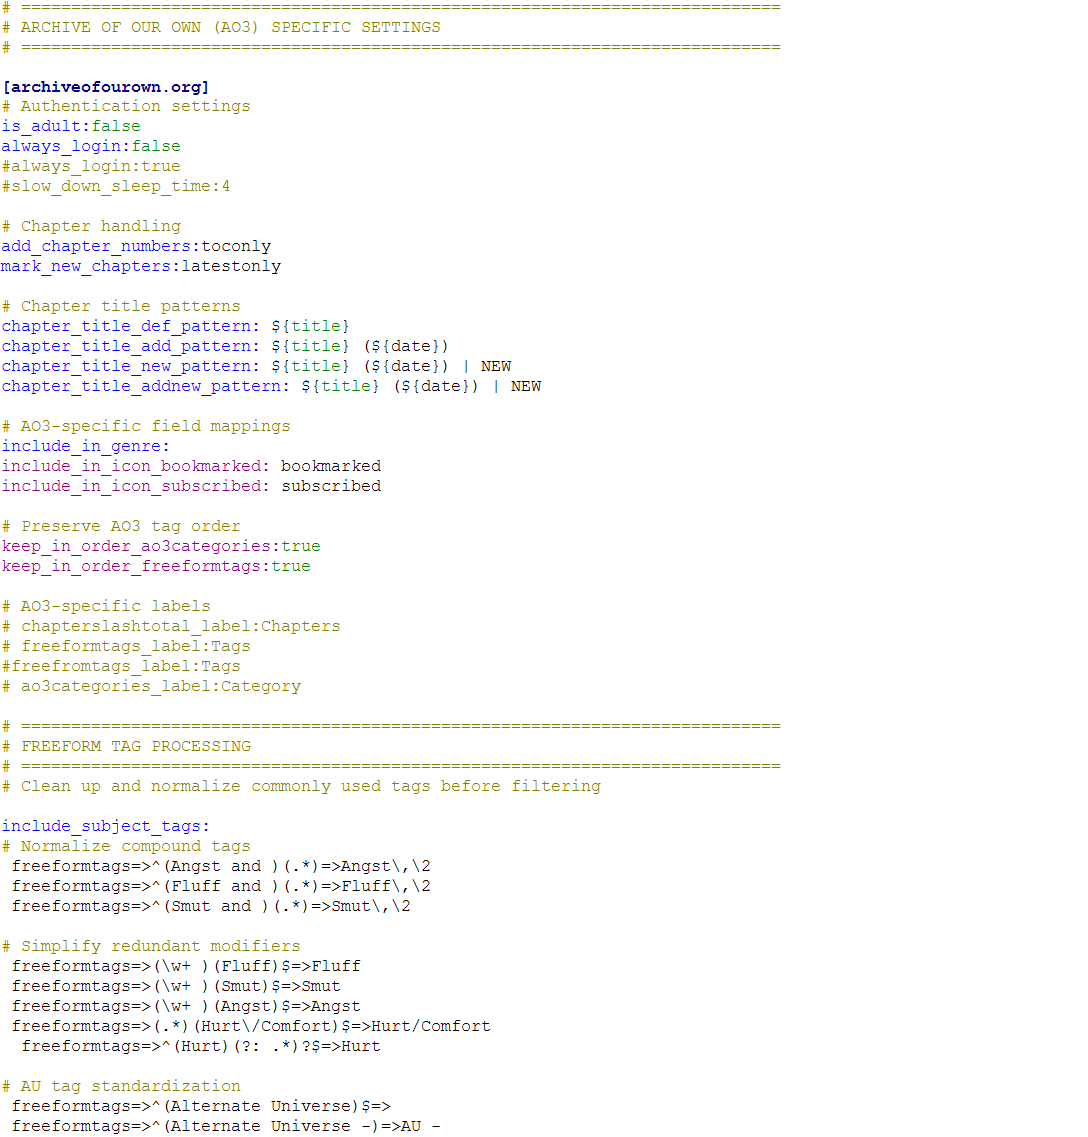The image size is (1088, 1137).
Task: Click the (Smut)$=>Smut rule line
Action: (176, 986)
